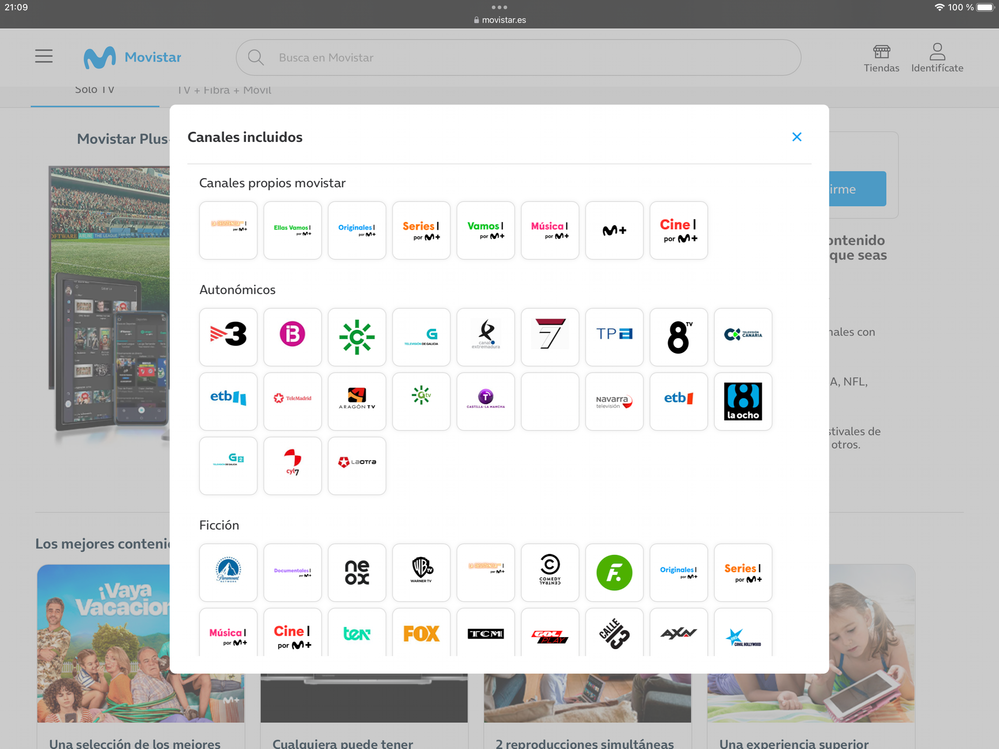The image size is (999, 749).
Task: Select the Aragón TV channel
Action: pos(357,401)
